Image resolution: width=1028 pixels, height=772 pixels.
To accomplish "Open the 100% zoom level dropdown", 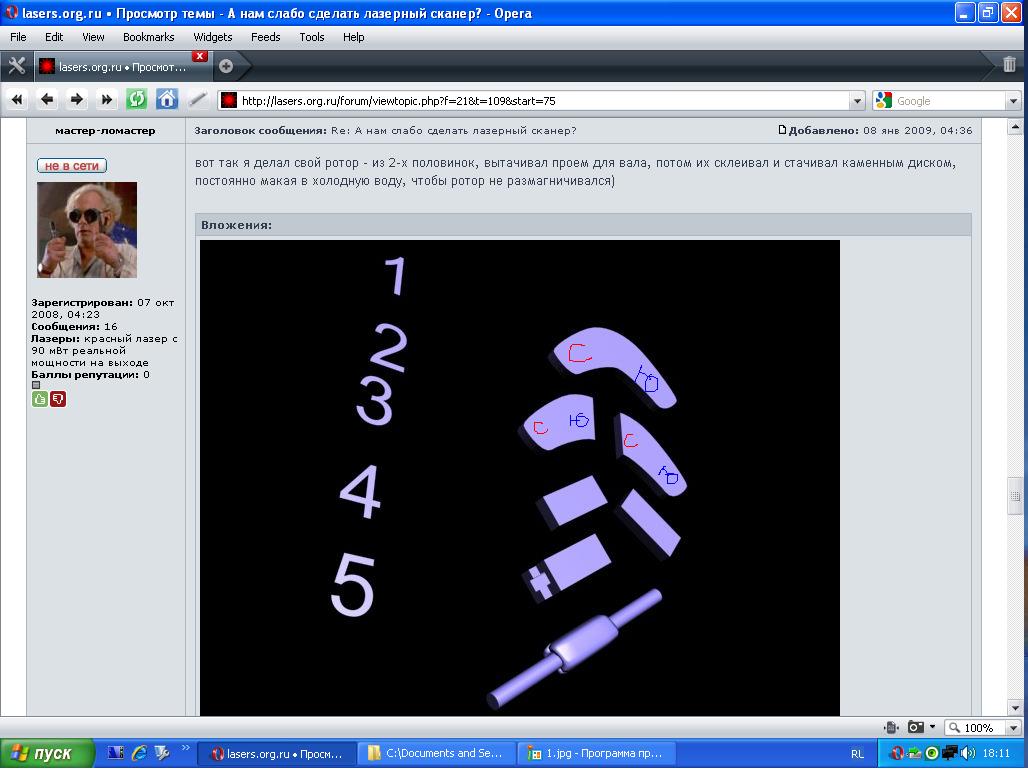I will pos(1013,728).
